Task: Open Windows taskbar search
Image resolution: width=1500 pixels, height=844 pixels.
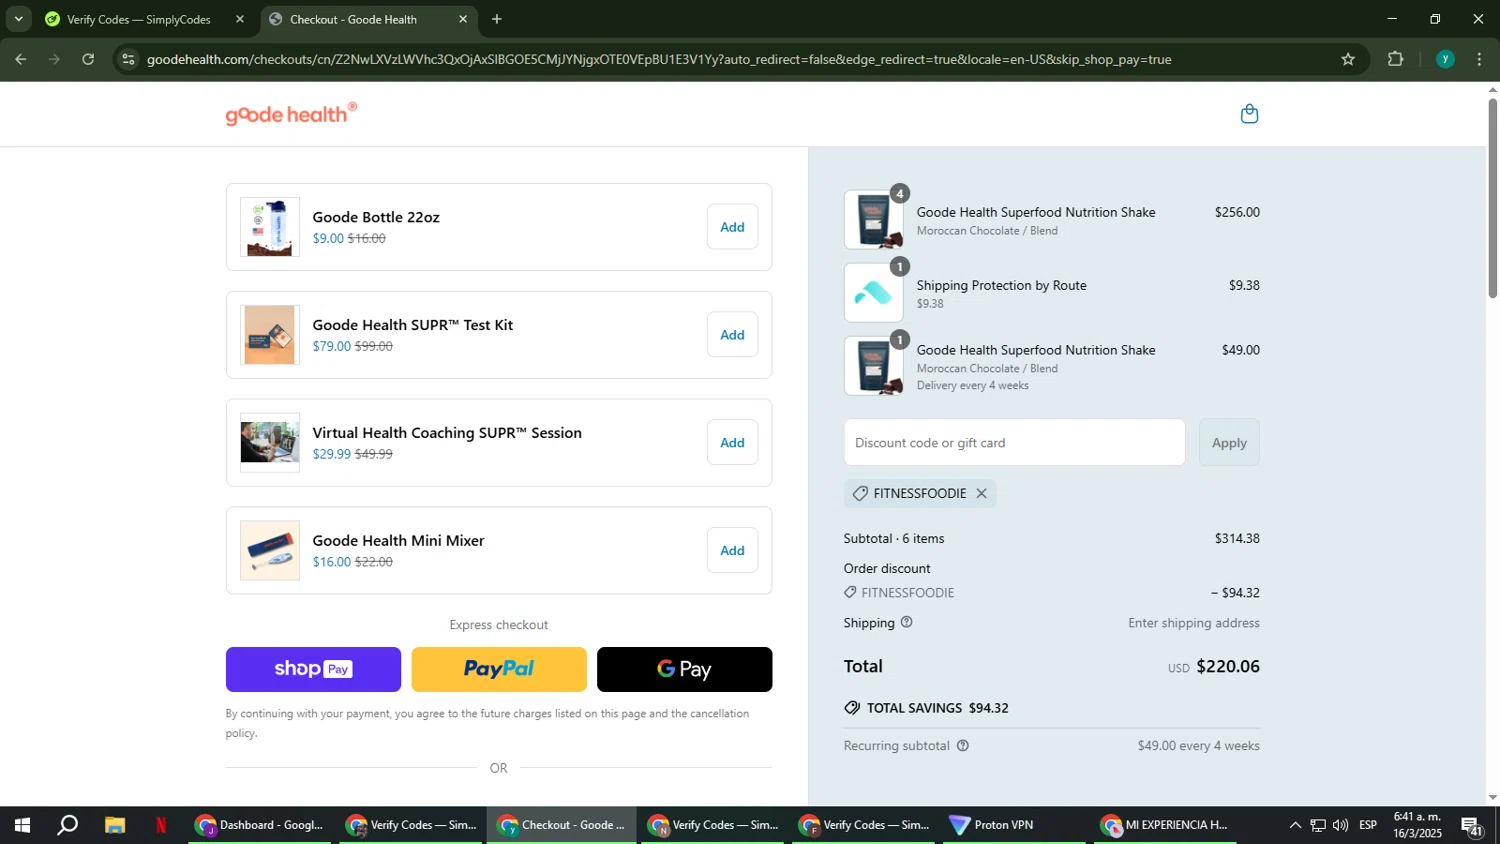Action: [67, 826]
